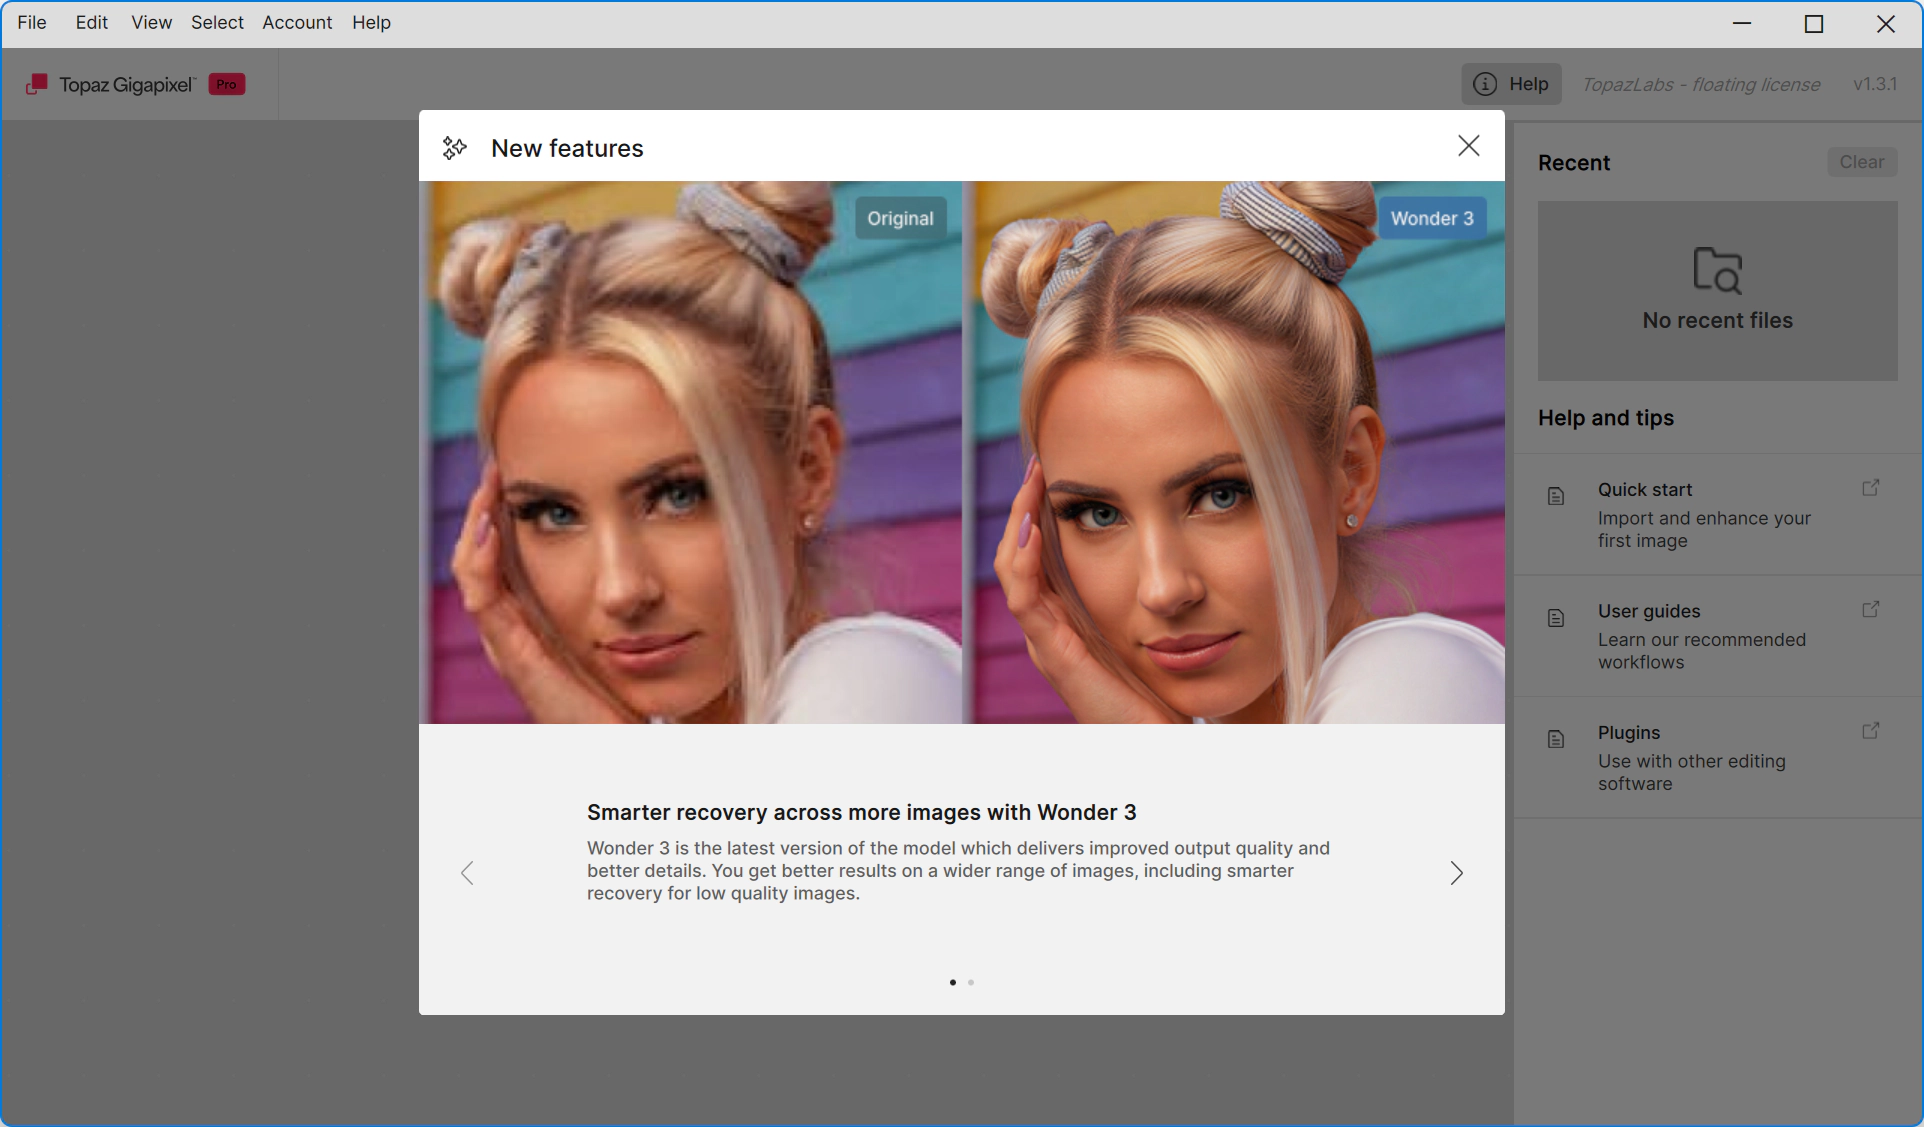Select the first slide pagination dot
This screenshot has width=1924, height=1127.
952,982
